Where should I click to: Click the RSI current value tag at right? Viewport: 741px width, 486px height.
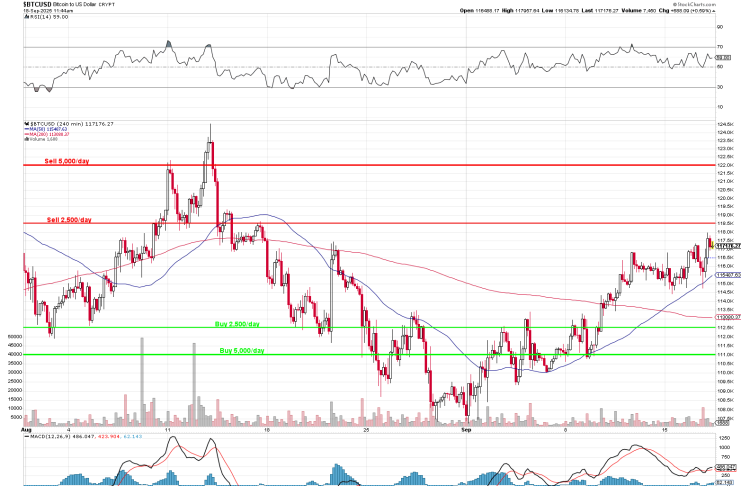click(727, 58)
